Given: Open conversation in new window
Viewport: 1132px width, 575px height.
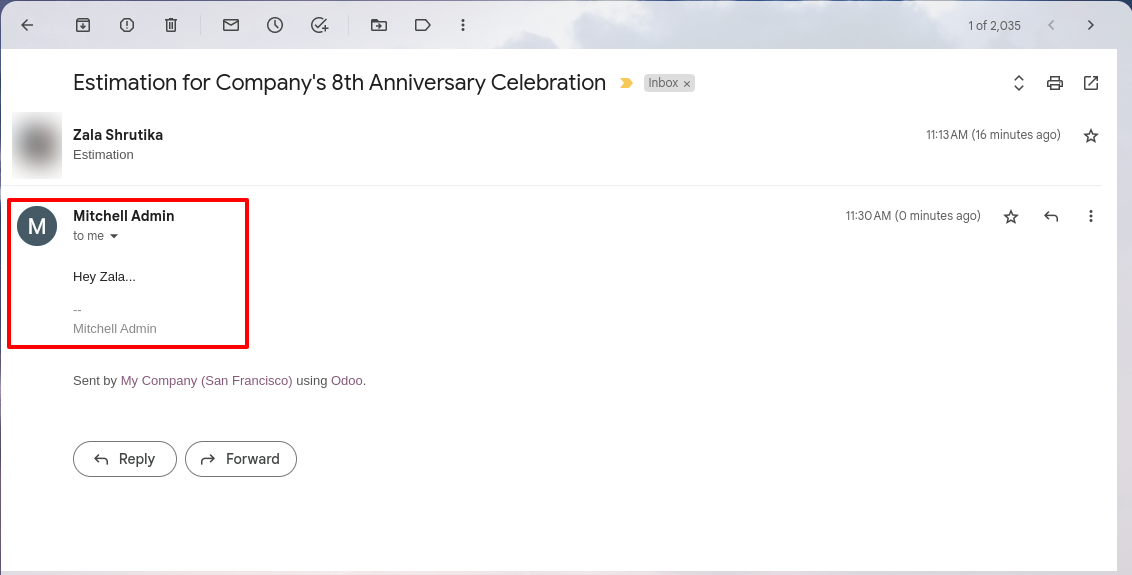Looking at the screenshot, I should [x=1091, y=83].
